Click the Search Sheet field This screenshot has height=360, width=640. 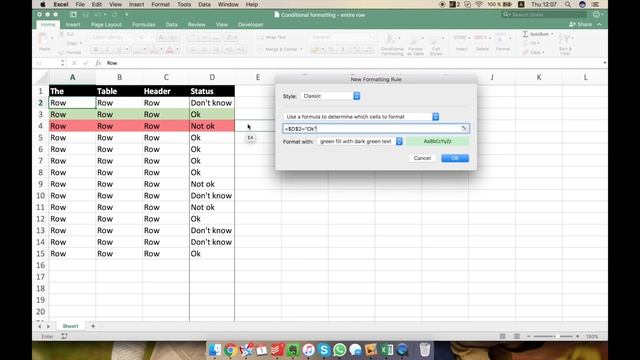(x=544, y=15)
